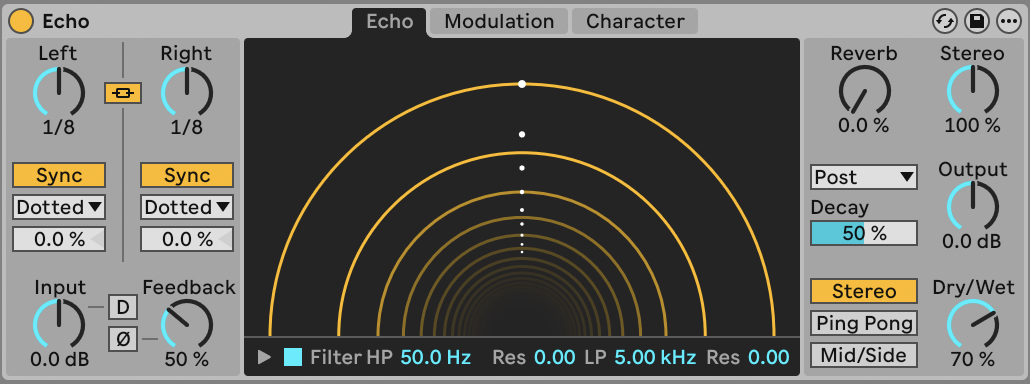Click the Reverb 0.0 % value
The width and height of the screenshot is (1030, 384).
pyautogui.click(x=863, y=125)
